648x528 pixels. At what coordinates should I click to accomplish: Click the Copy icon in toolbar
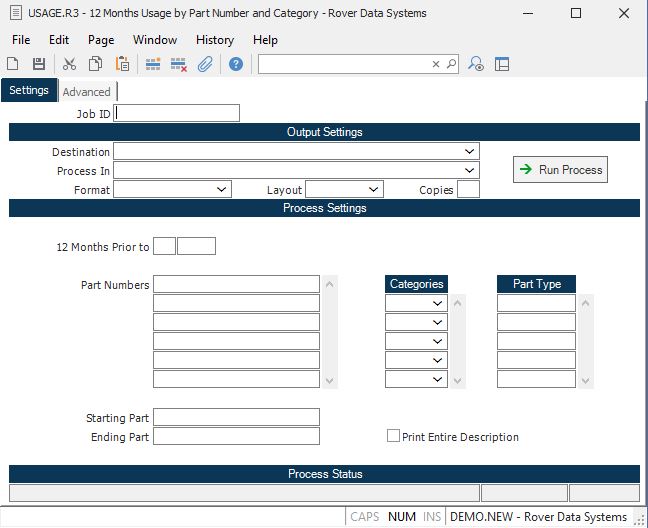95,64
